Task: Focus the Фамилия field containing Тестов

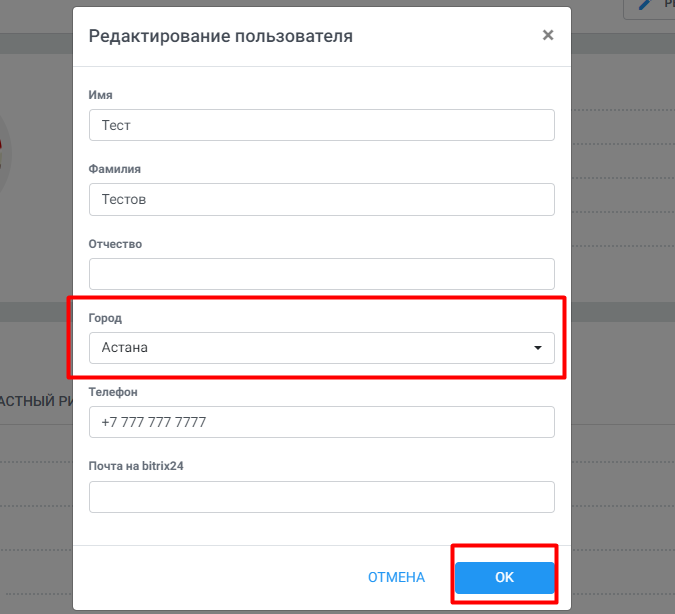Action: (322, 199)
